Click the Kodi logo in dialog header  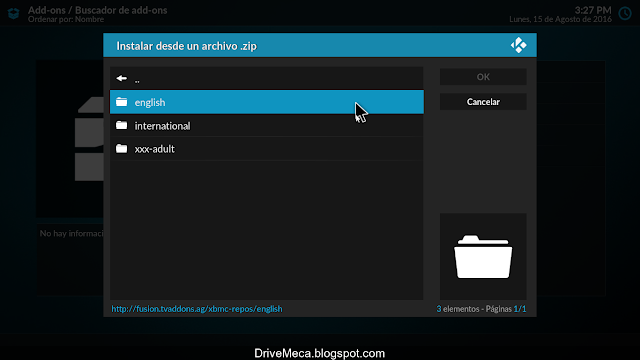click(x=518, y=45)
